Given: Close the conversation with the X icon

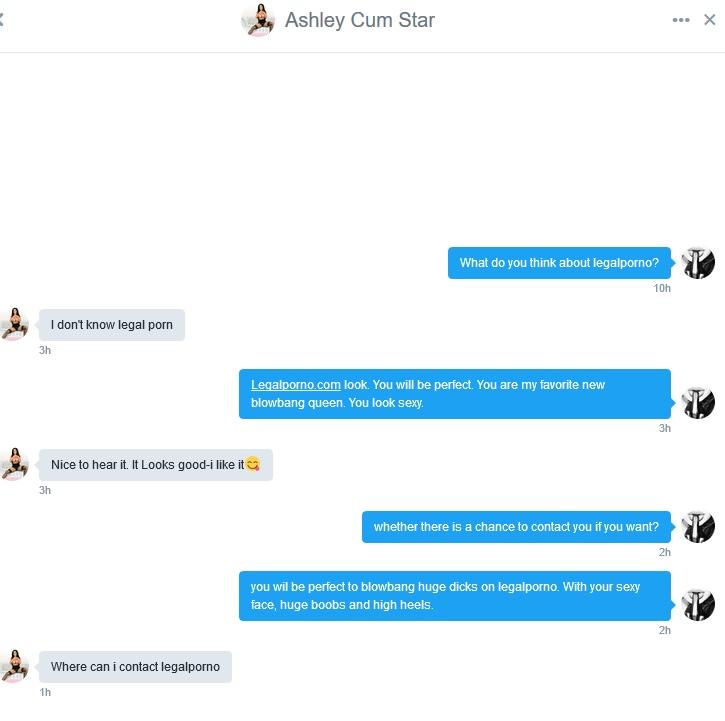Looking at the screenshot, I should click(709, 20).
